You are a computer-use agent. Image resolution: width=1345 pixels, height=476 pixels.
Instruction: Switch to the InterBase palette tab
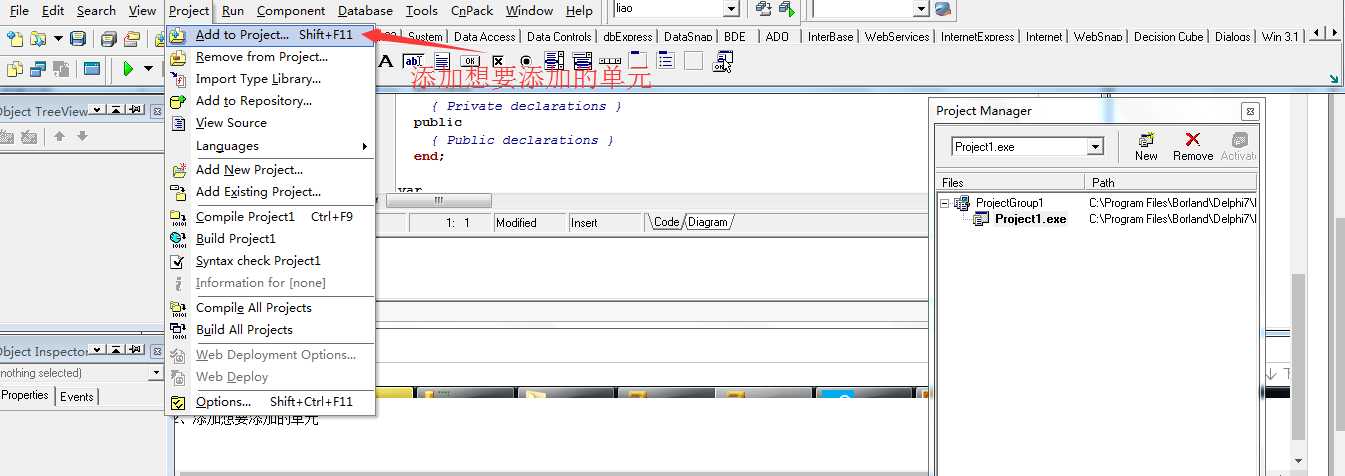tap(830, 37)
